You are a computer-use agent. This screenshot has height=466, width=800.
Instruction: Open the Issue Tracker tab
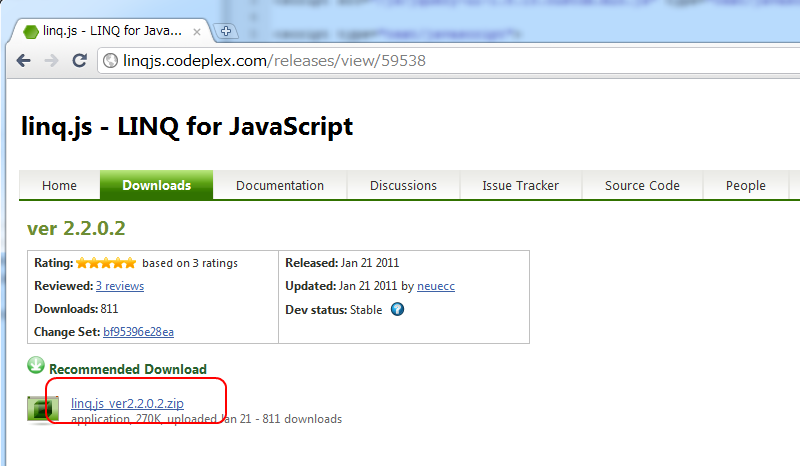point(520,185)
